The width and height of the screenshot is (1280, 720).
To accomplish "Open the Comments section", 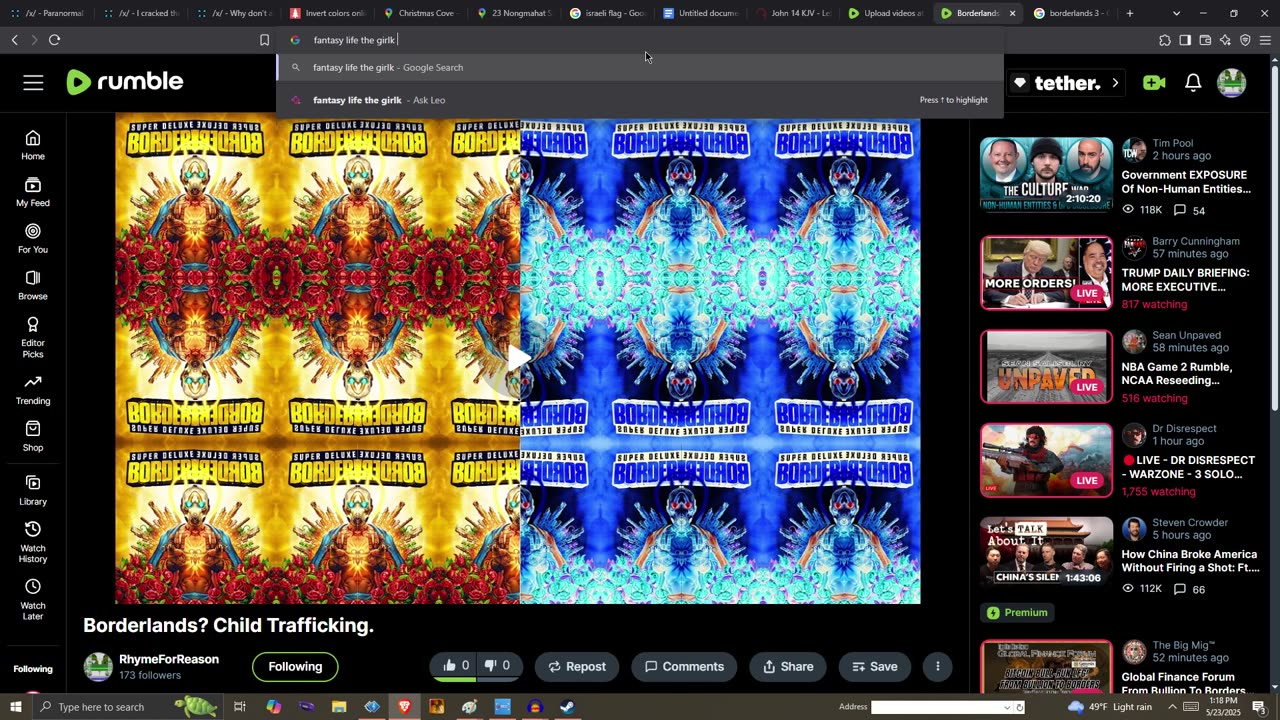I will (684, 667).
